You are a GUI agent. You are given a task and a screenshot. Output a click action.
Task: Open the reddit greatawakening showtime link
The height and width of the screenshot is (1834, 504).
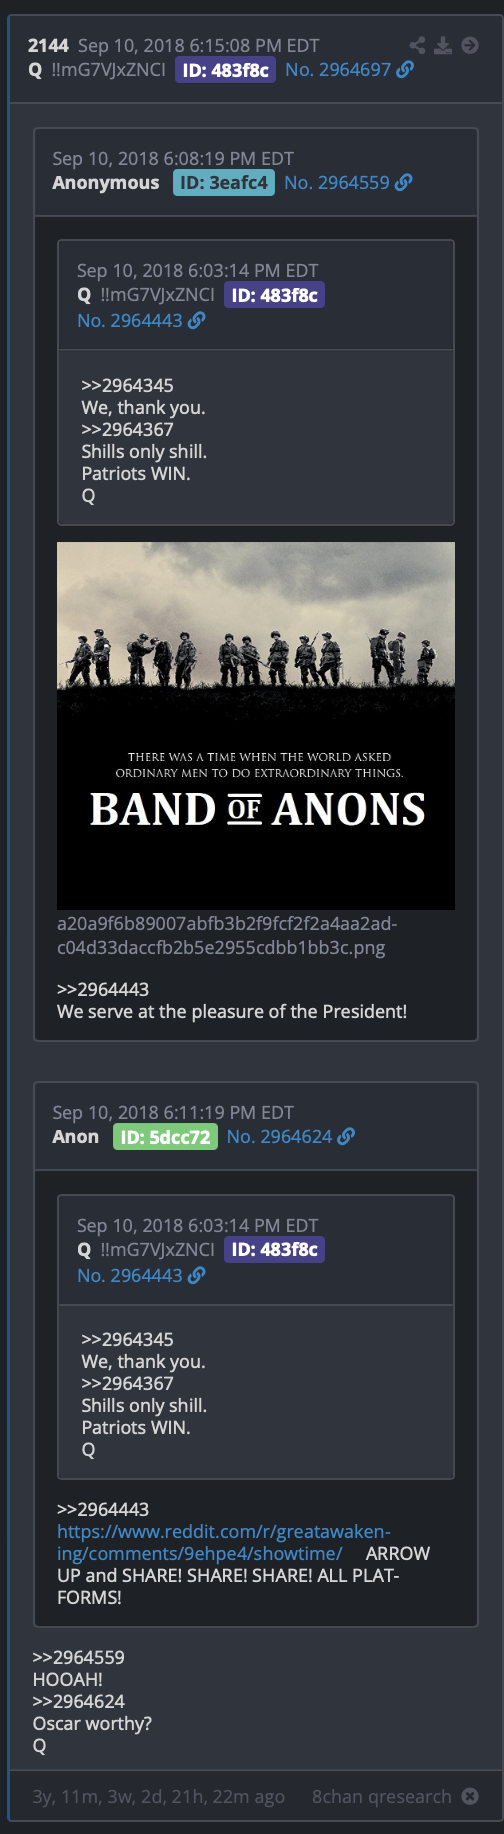click(x=224, y=1542)
